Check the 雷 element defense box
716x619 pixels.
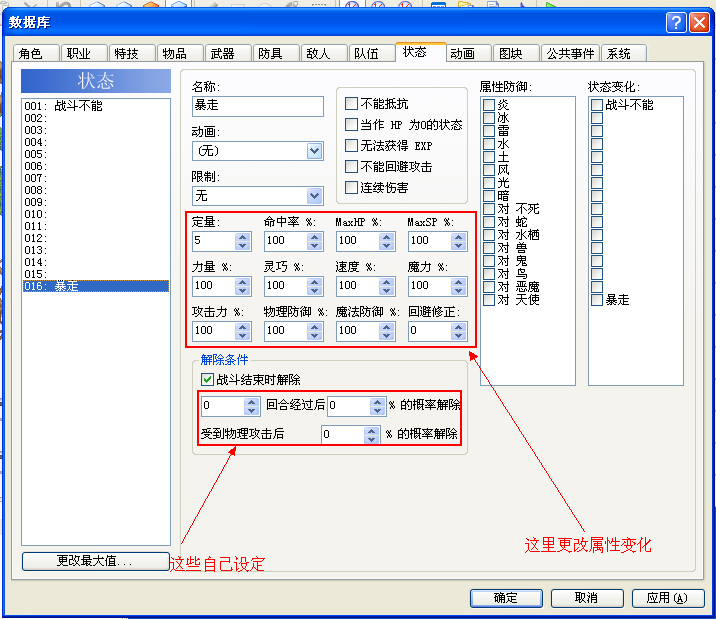tap(489, 131)
